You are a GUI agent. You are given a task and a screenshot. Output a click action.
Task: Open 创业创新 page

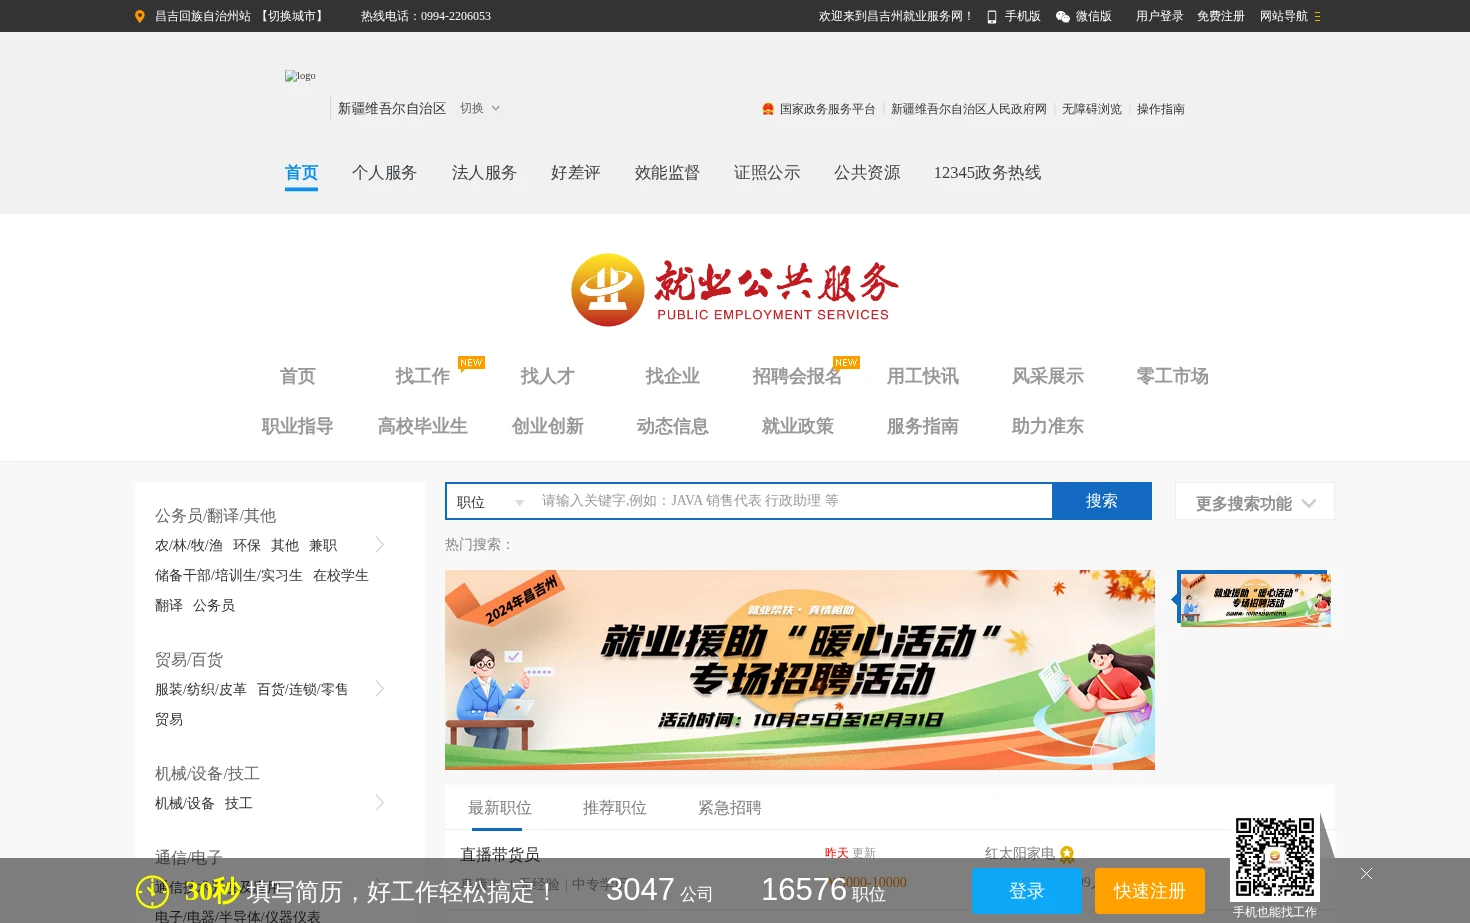tap(547, 426)
